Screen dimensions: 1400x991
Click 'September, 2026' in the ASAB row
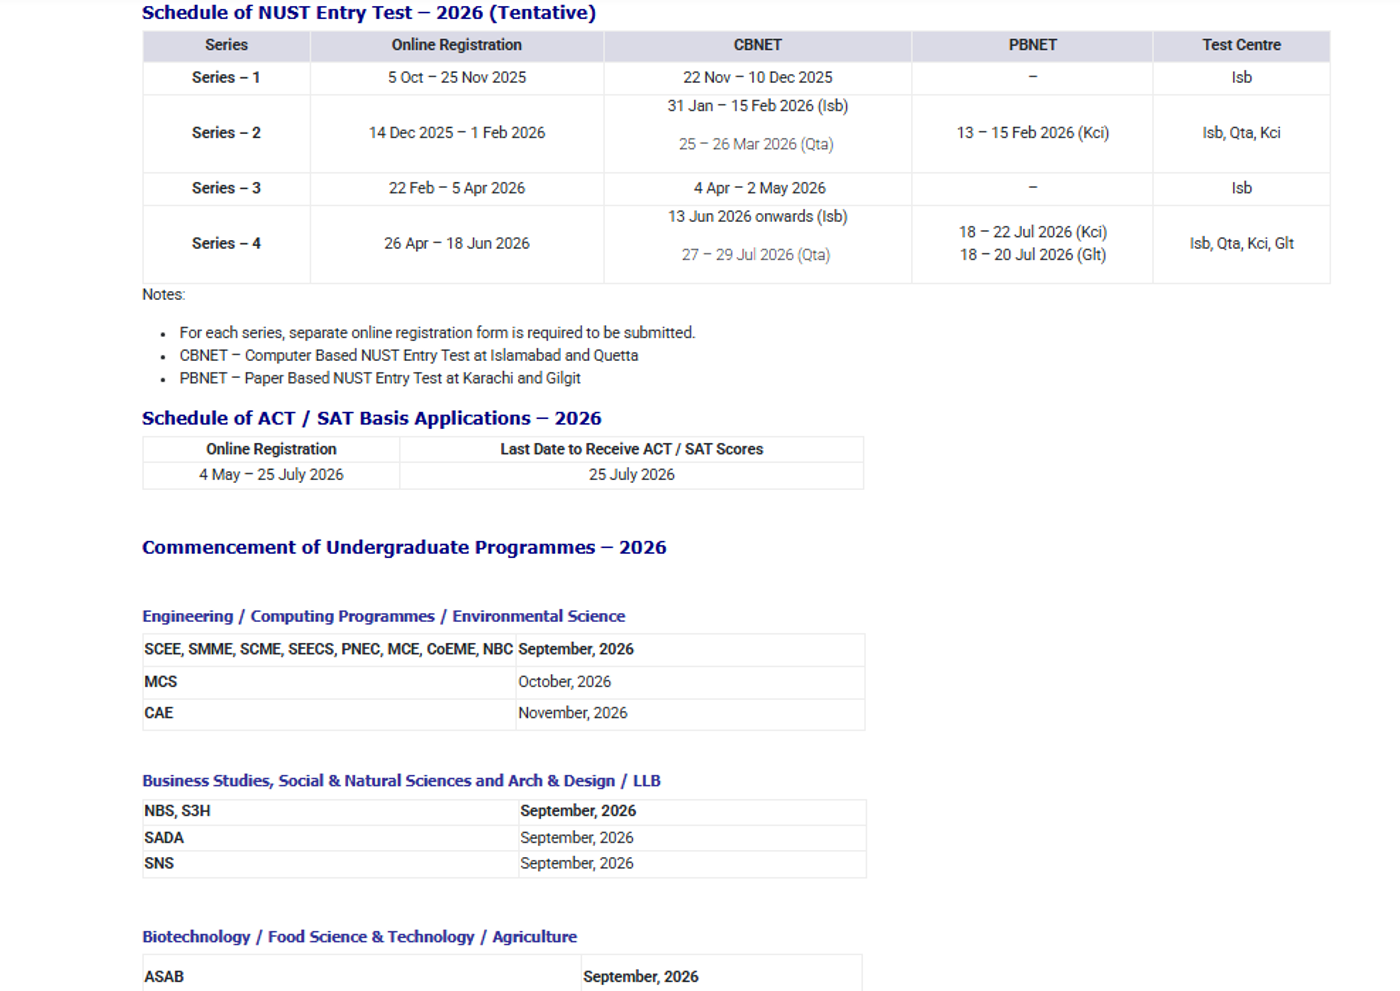pos(641,977)
